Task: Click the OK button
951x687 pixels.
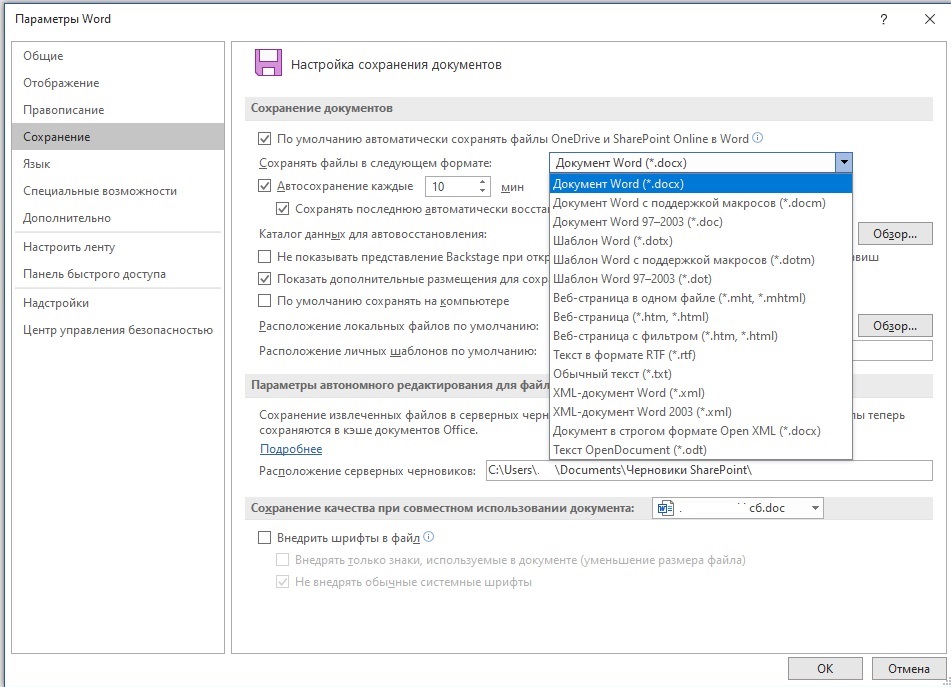Action: coord(825,668)
